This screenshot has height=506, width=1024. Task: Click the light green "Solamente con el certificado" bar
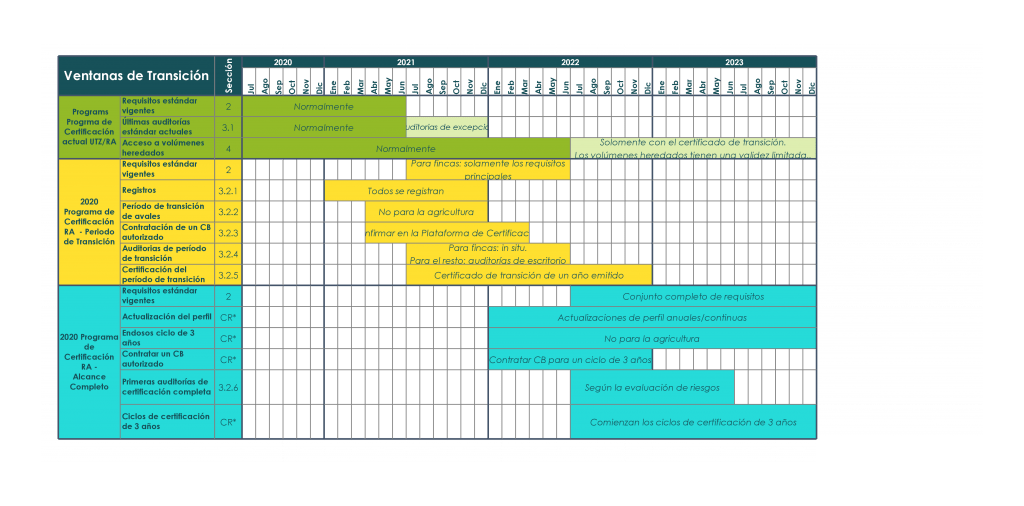point(692,148)
